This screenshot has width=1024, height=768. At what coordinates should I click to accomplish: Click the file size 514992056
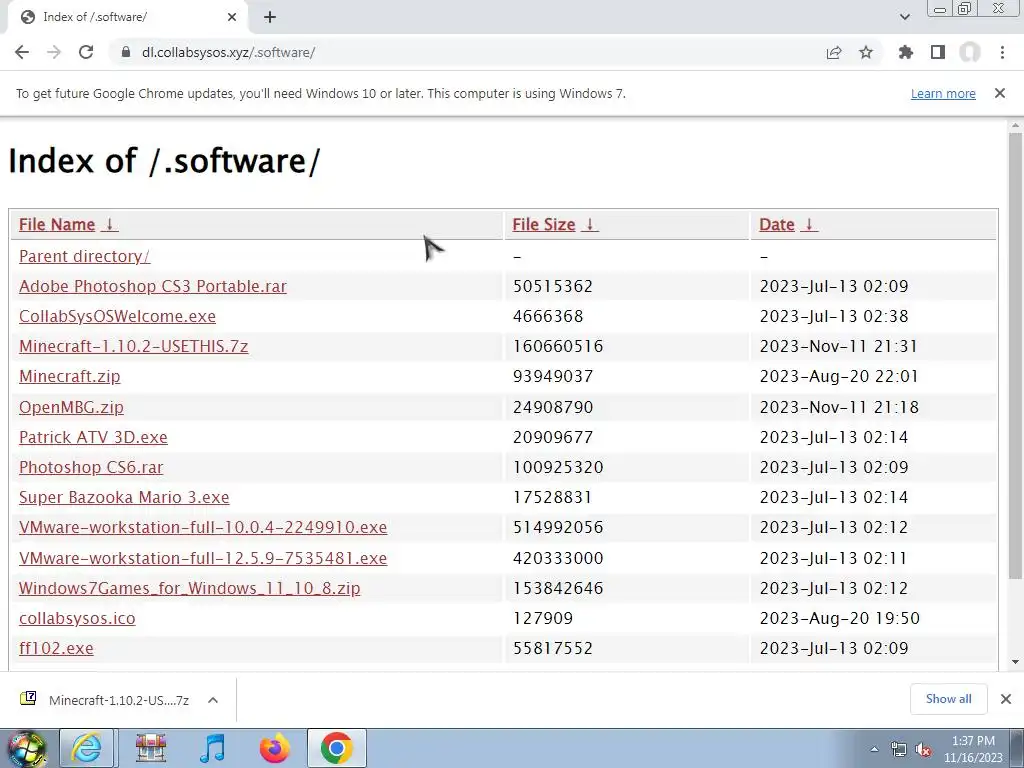(x=558, y=527)
